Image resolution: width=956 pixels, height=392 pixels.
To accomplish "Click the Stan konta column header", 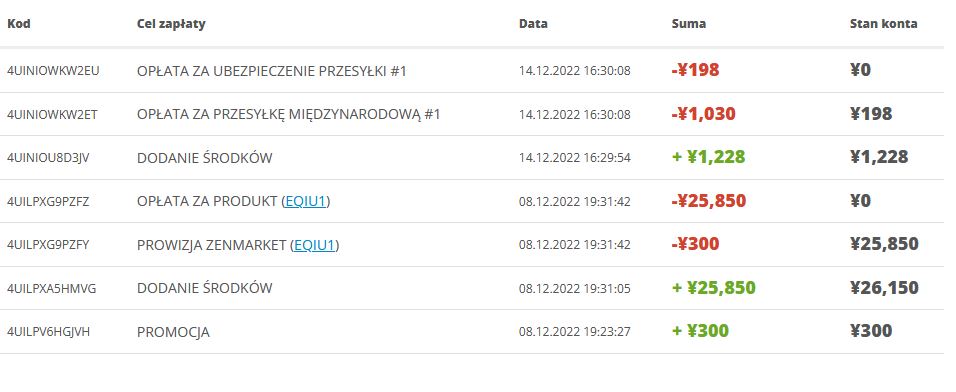I will click(x=884, y=24).
